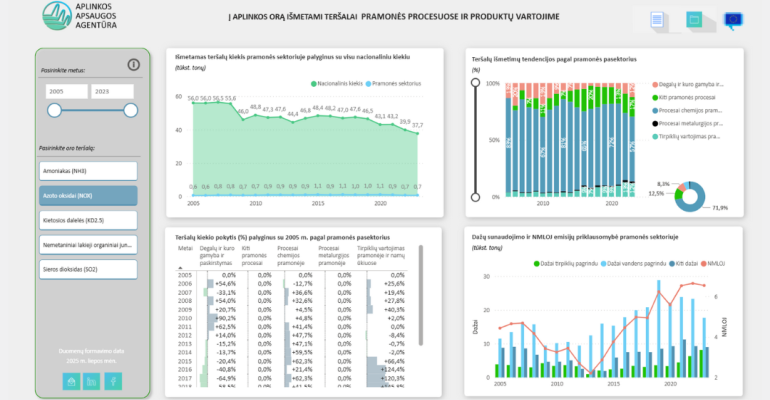The height and width of the screenshot is (400, 770).
Task: Click the Nacionalinis kiekis legend entry
Action: click(337, 84)
